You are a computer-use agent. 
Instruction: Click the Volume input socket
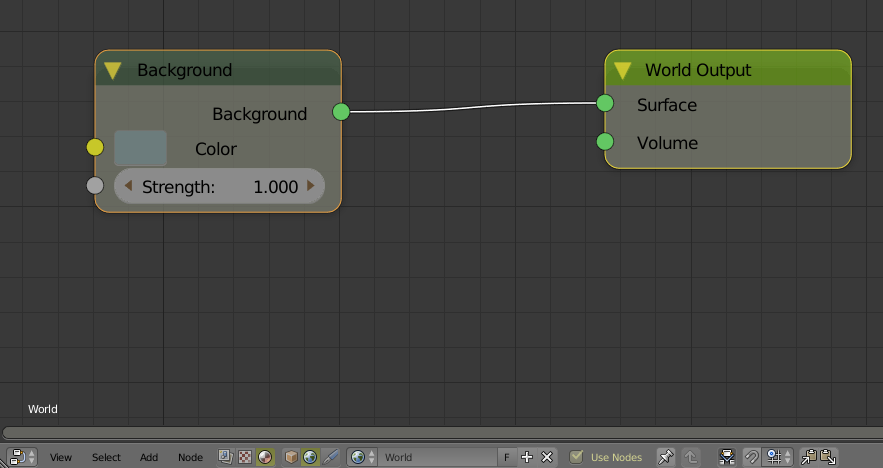pyautogui.click(x=605, y=141)
